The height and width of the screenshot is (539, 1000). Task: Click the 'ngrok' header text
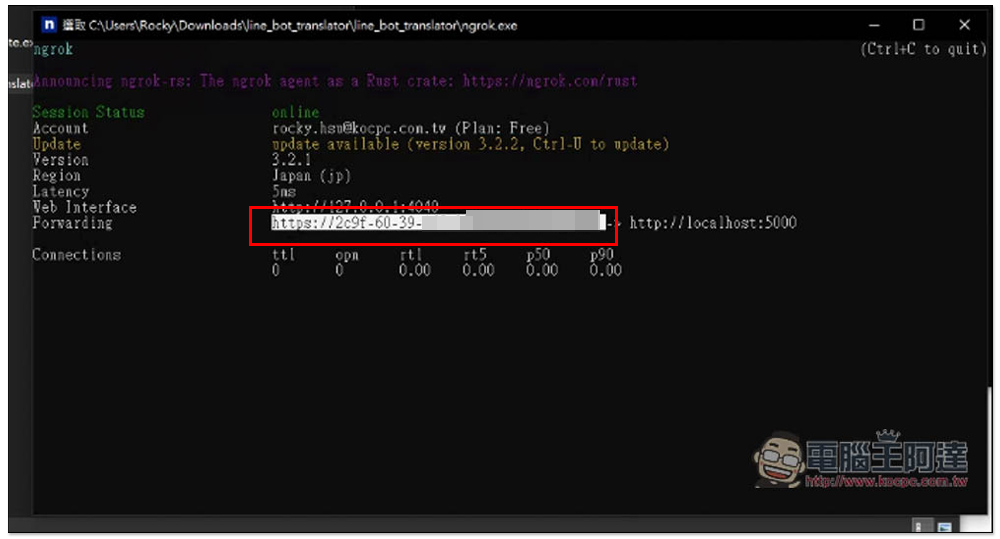tap(53, 49)
